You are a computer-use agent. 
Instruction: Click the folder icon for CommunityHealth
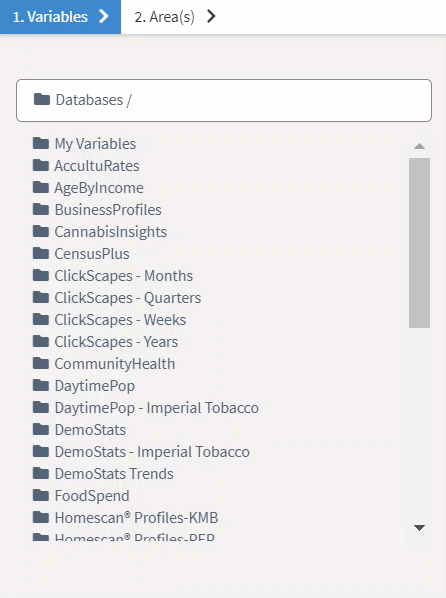click(40, 363)
